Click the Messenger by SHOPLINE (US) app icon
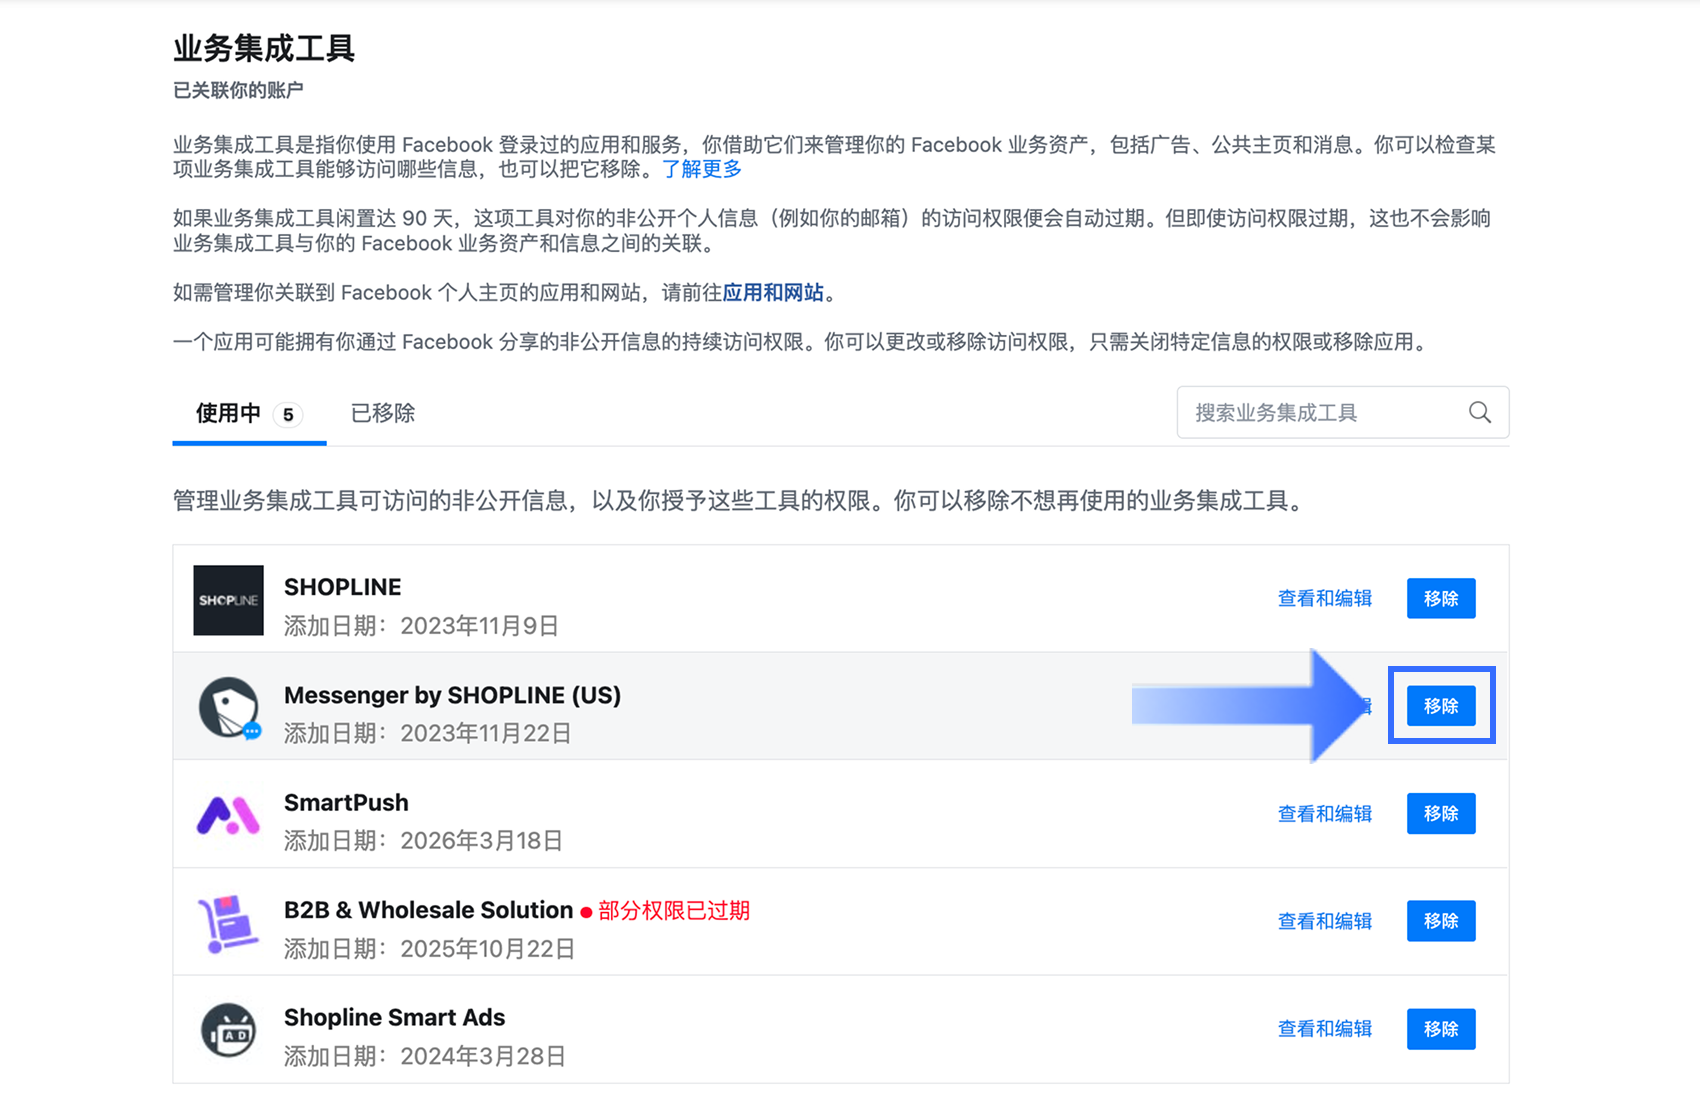1700x1116 pixels. pos(229,708)
